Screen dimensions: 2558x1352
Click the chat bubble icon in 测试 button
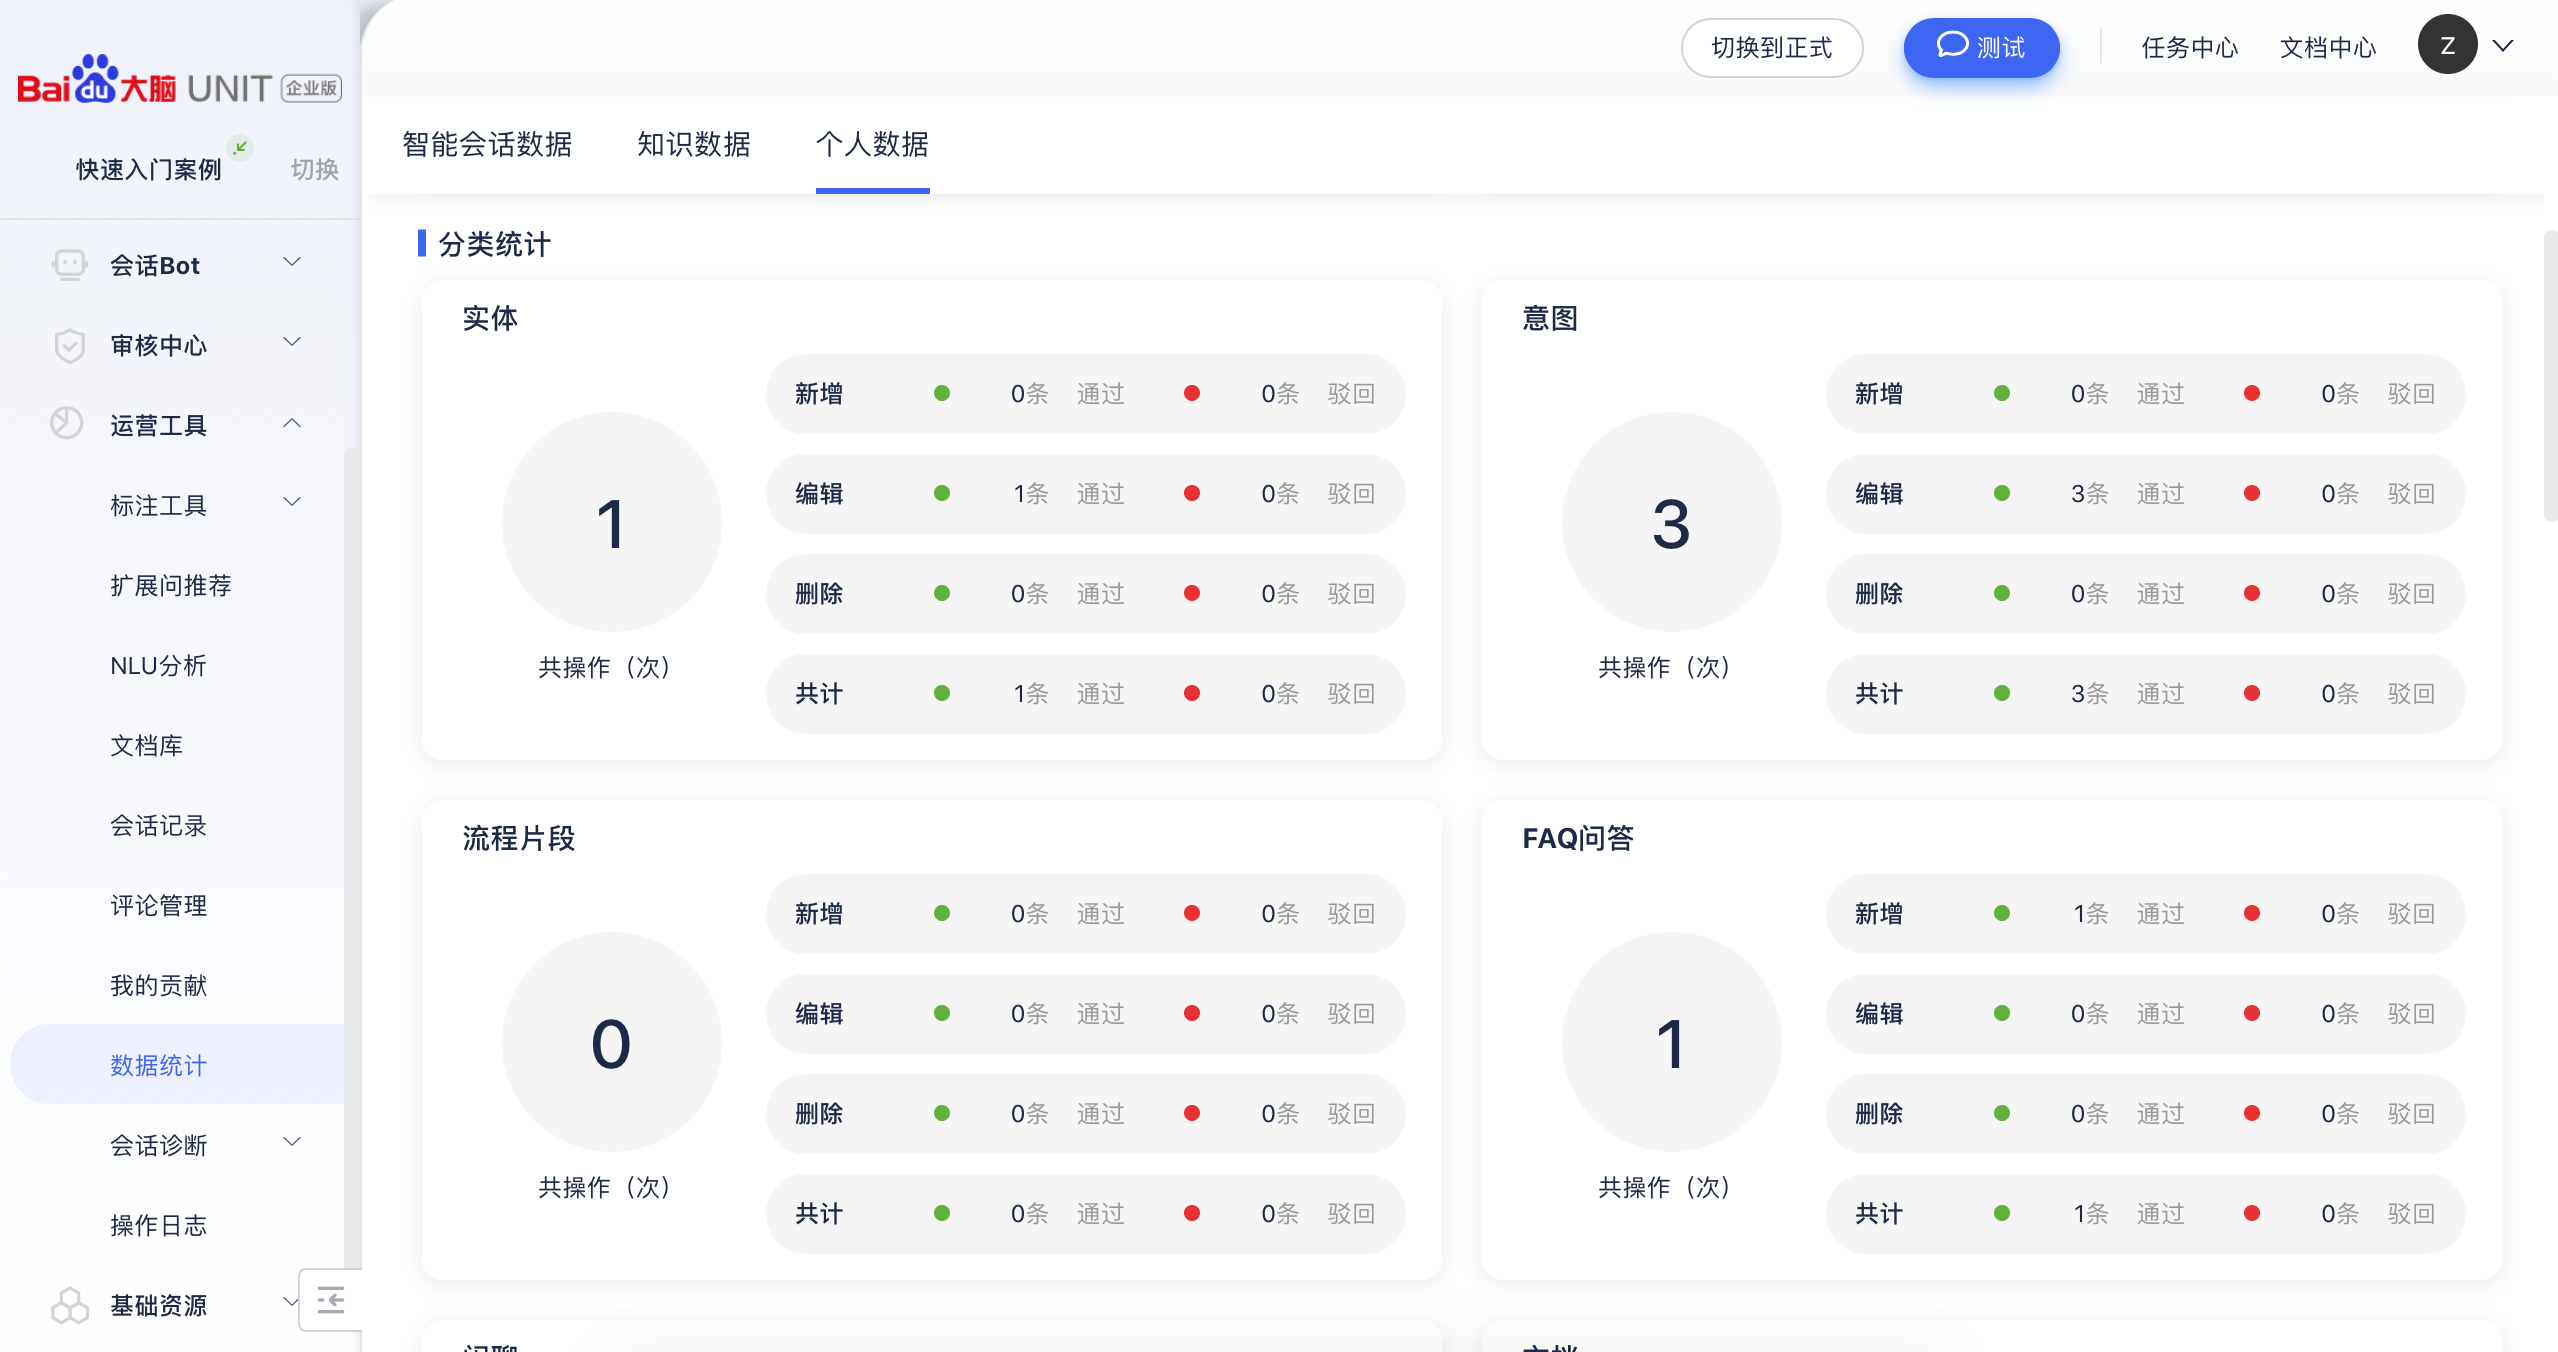tap(1952, 45)
